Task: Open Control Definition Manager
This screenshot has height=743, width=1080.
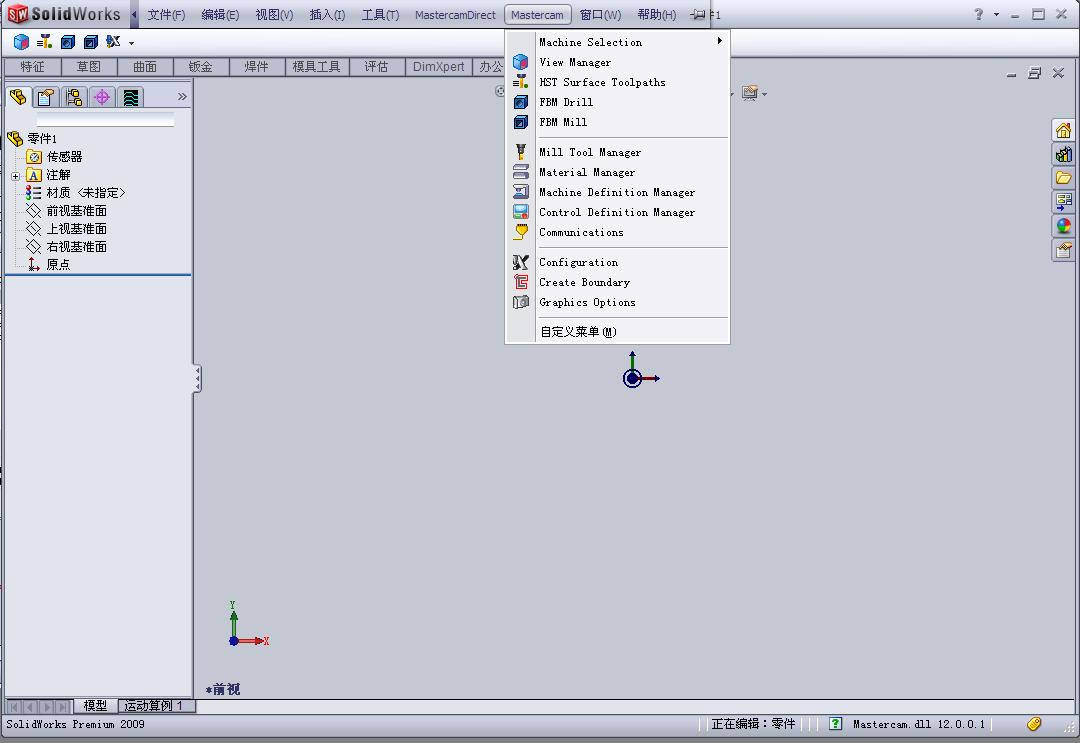Action: tap(618, 212)
